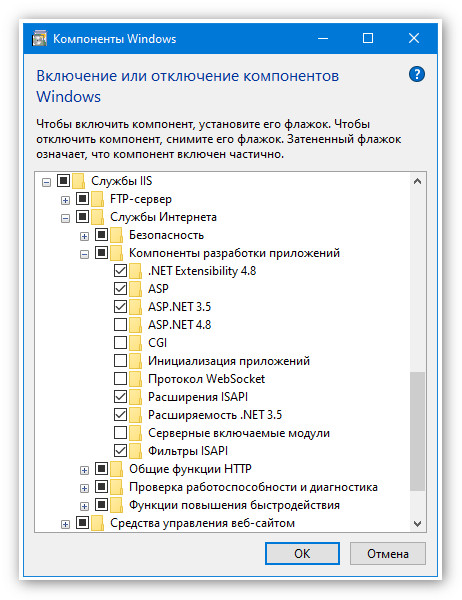
Task: Expand the Общие функции HTTP node
Action: click(84, 470)
